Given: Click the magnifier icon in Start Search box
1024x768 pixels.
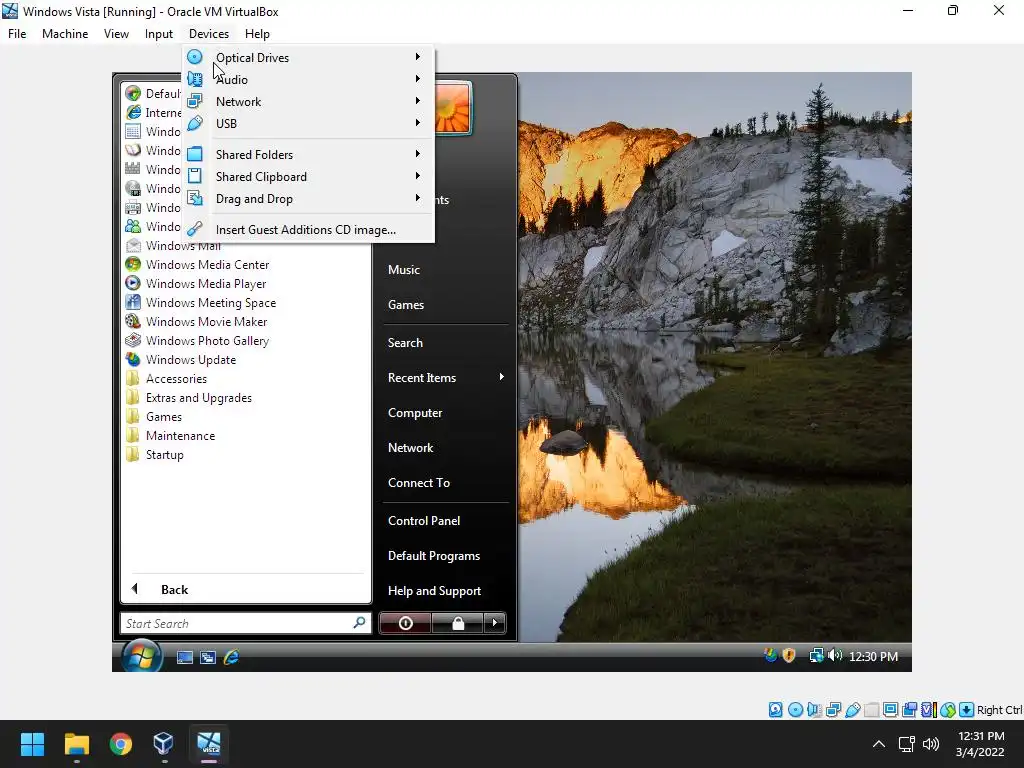Looking at the screenshot, I should pos(359,623).
